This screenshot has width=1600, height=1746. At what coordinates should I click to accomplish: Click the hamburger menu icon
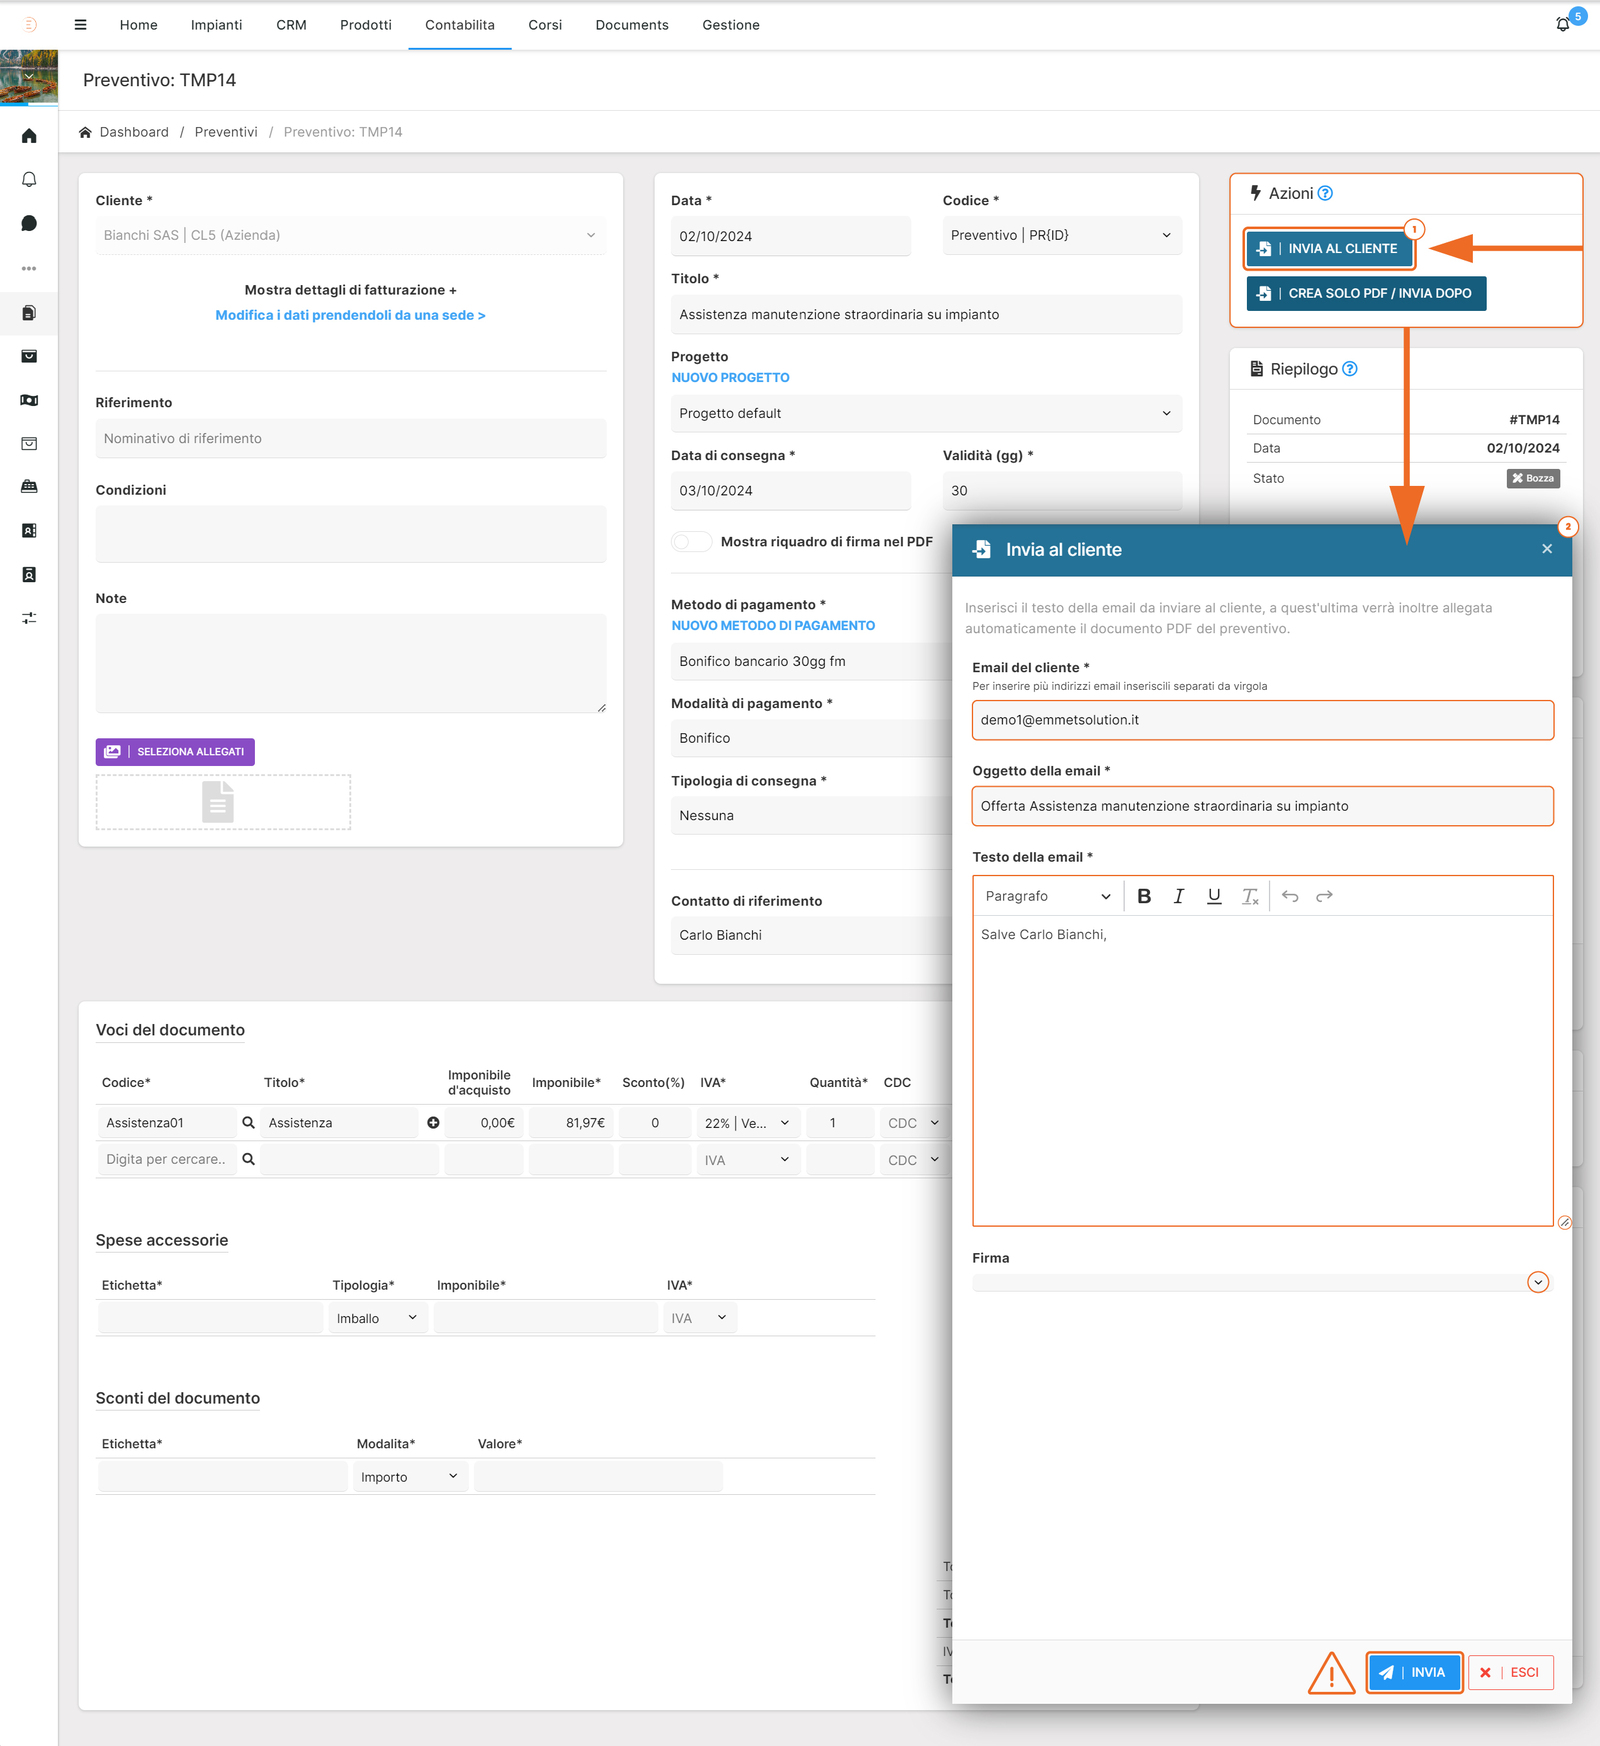pyautogui.click(x=80, y=25)
